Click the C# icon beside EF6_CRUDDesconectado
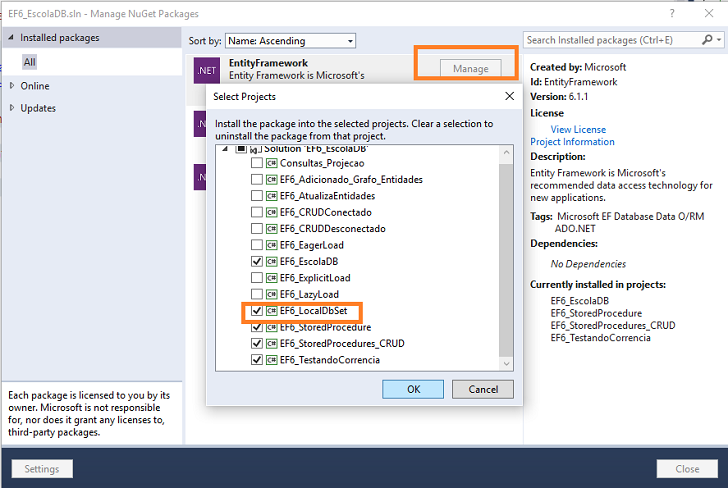This screenshot has width=728, height=488. coord(272,228)
